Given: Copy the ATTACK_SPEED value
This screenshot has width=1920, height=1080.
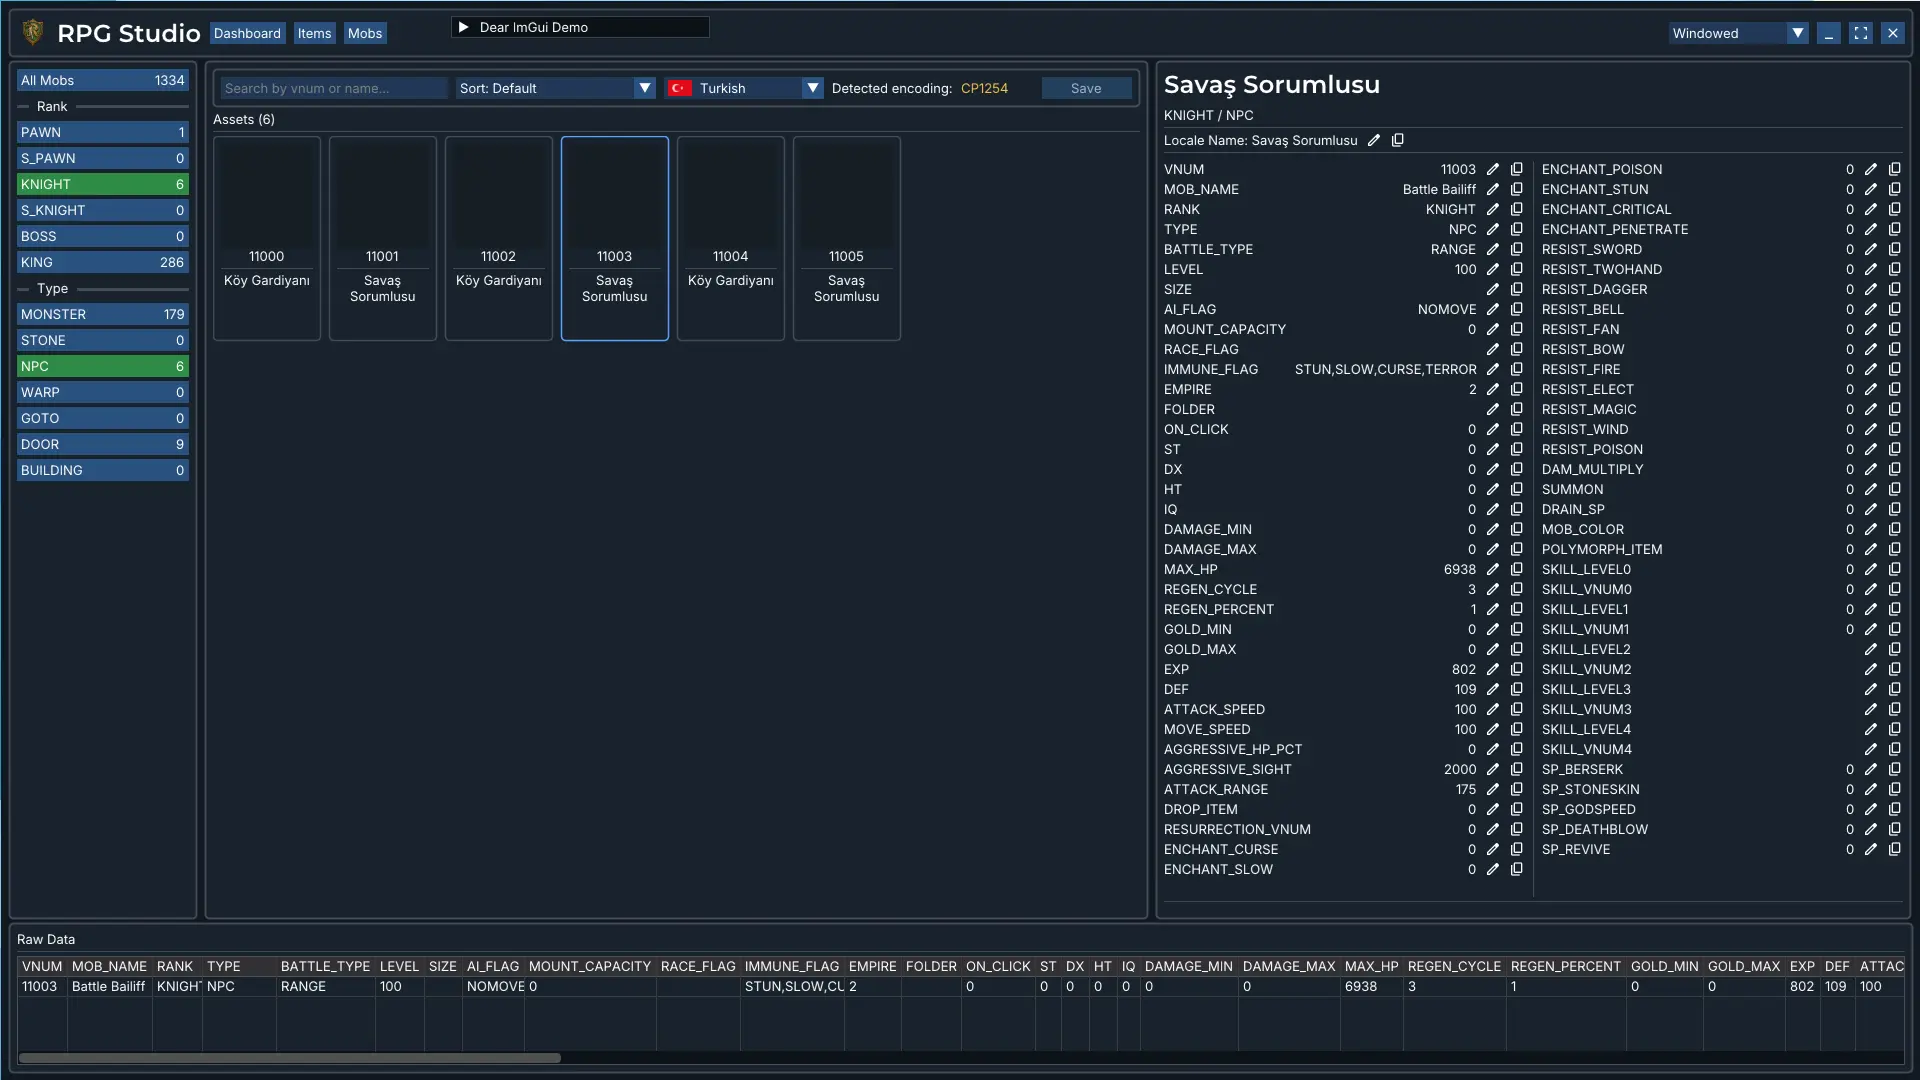Looking at the screenshot, I should (1517, 709).
